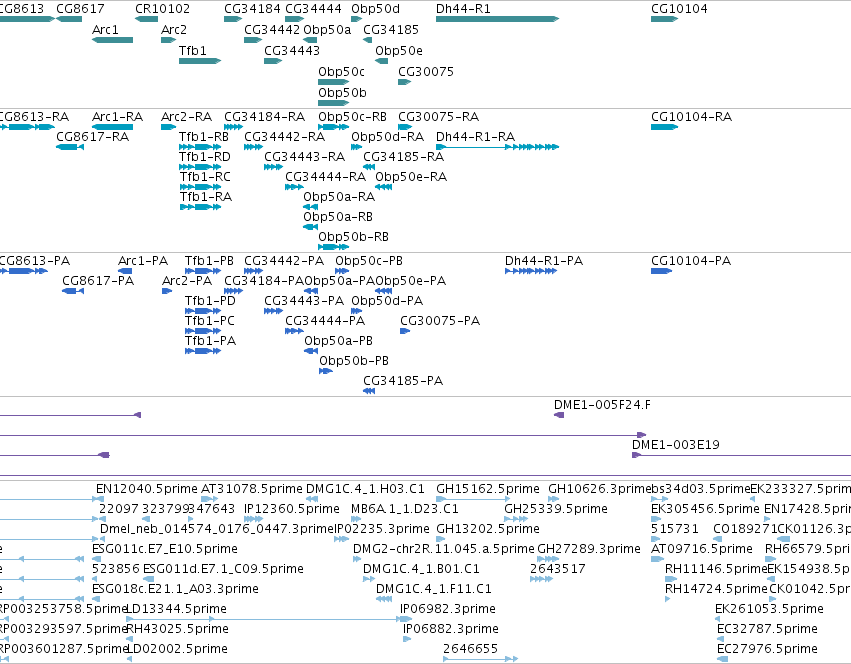Screen dimensions: 851x664
Task: Select the Obp50a-RA transcript label
Action: pos(339,197)
